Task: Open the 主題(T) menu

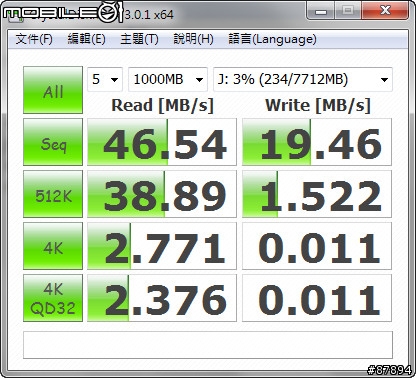Action: point(139,39)
